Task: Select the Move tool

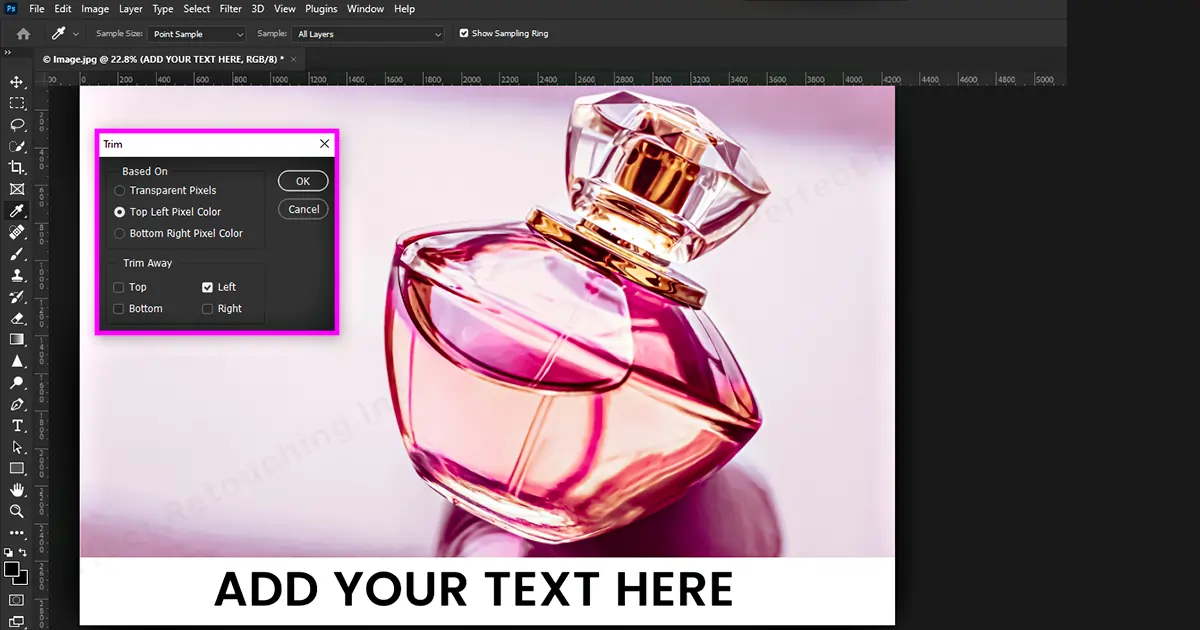Action: point(17,81)
